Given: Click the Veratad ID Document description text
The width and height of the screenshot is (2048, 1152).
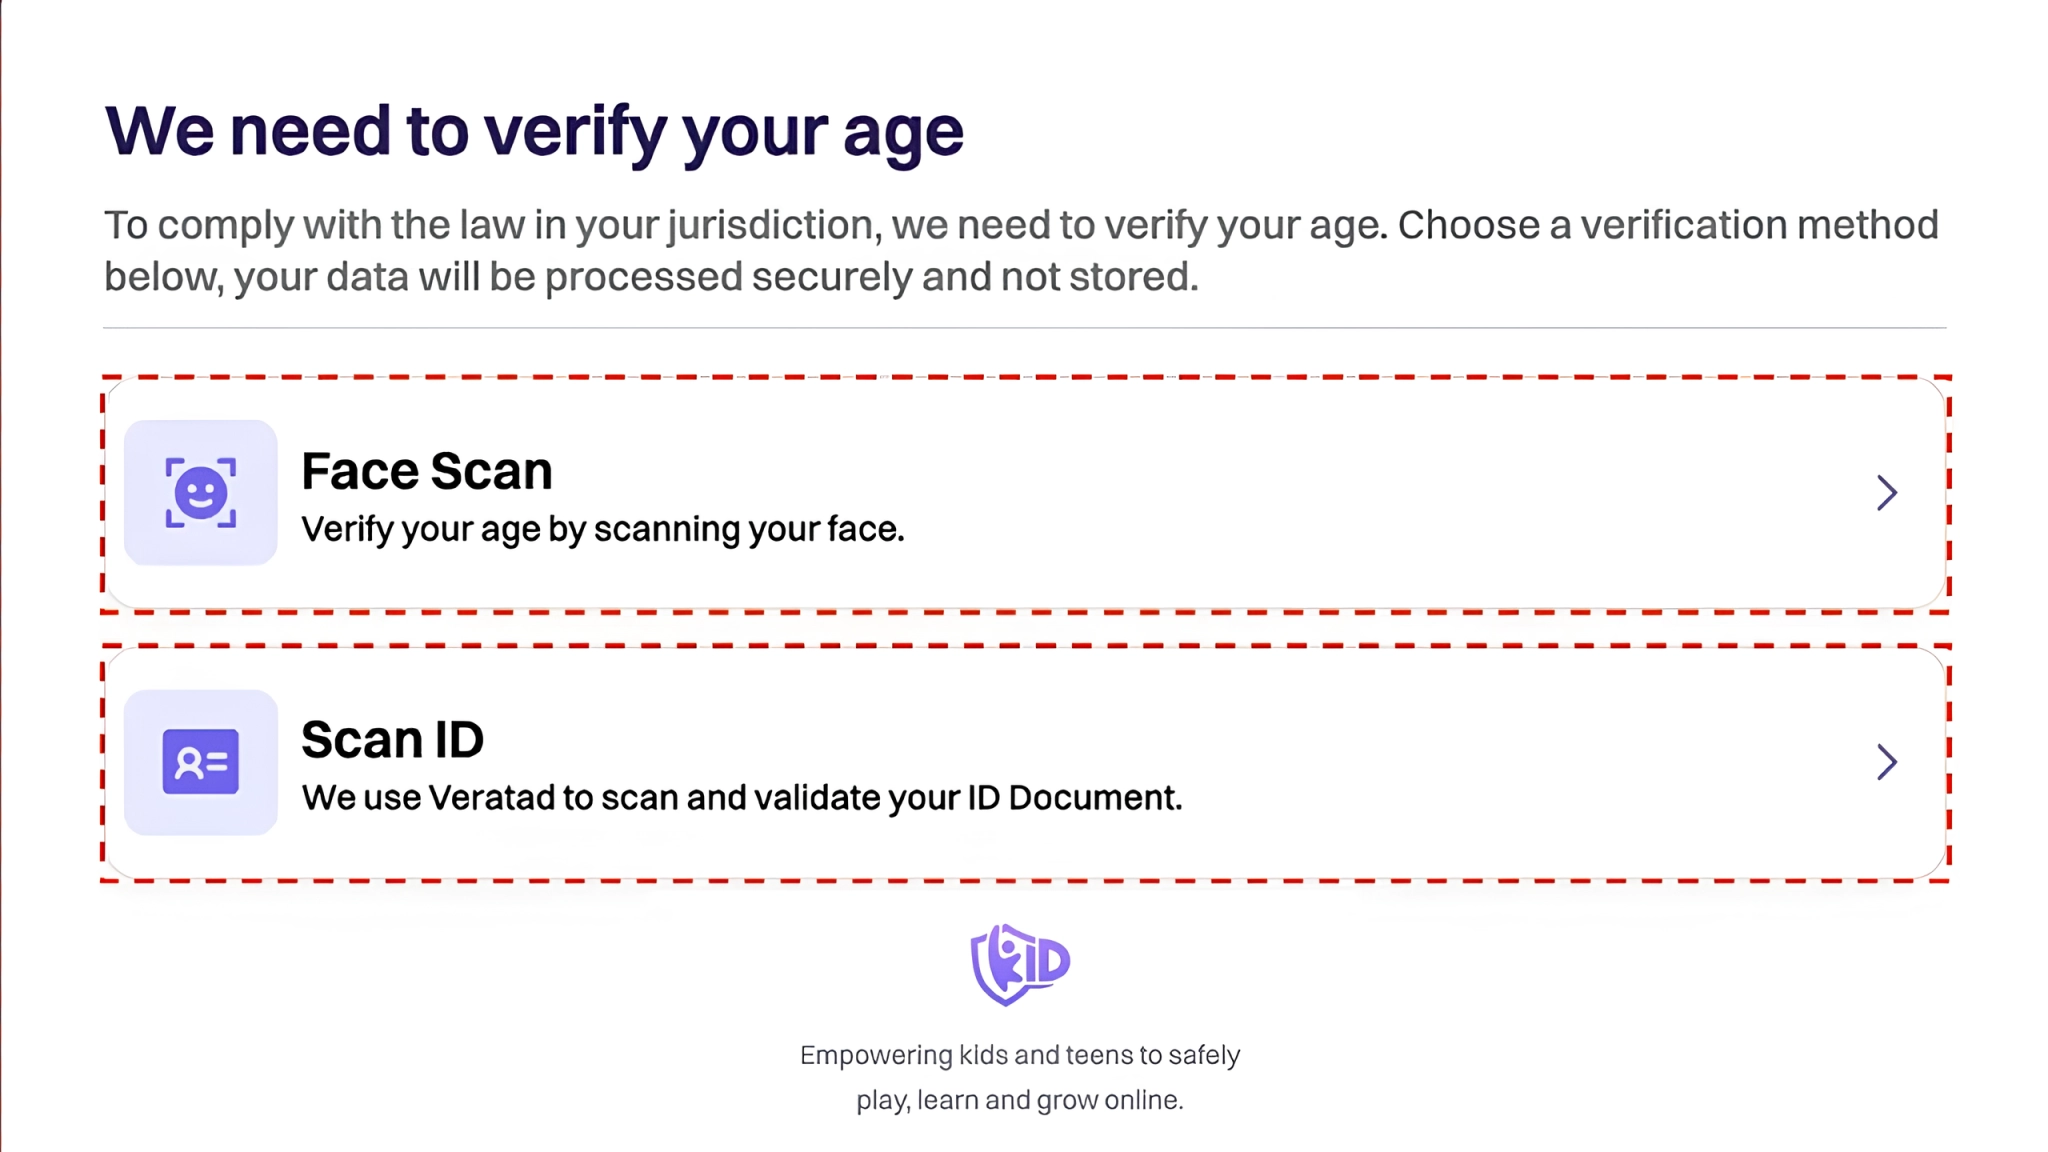Looking at the screenshot, I should point(742,798).
